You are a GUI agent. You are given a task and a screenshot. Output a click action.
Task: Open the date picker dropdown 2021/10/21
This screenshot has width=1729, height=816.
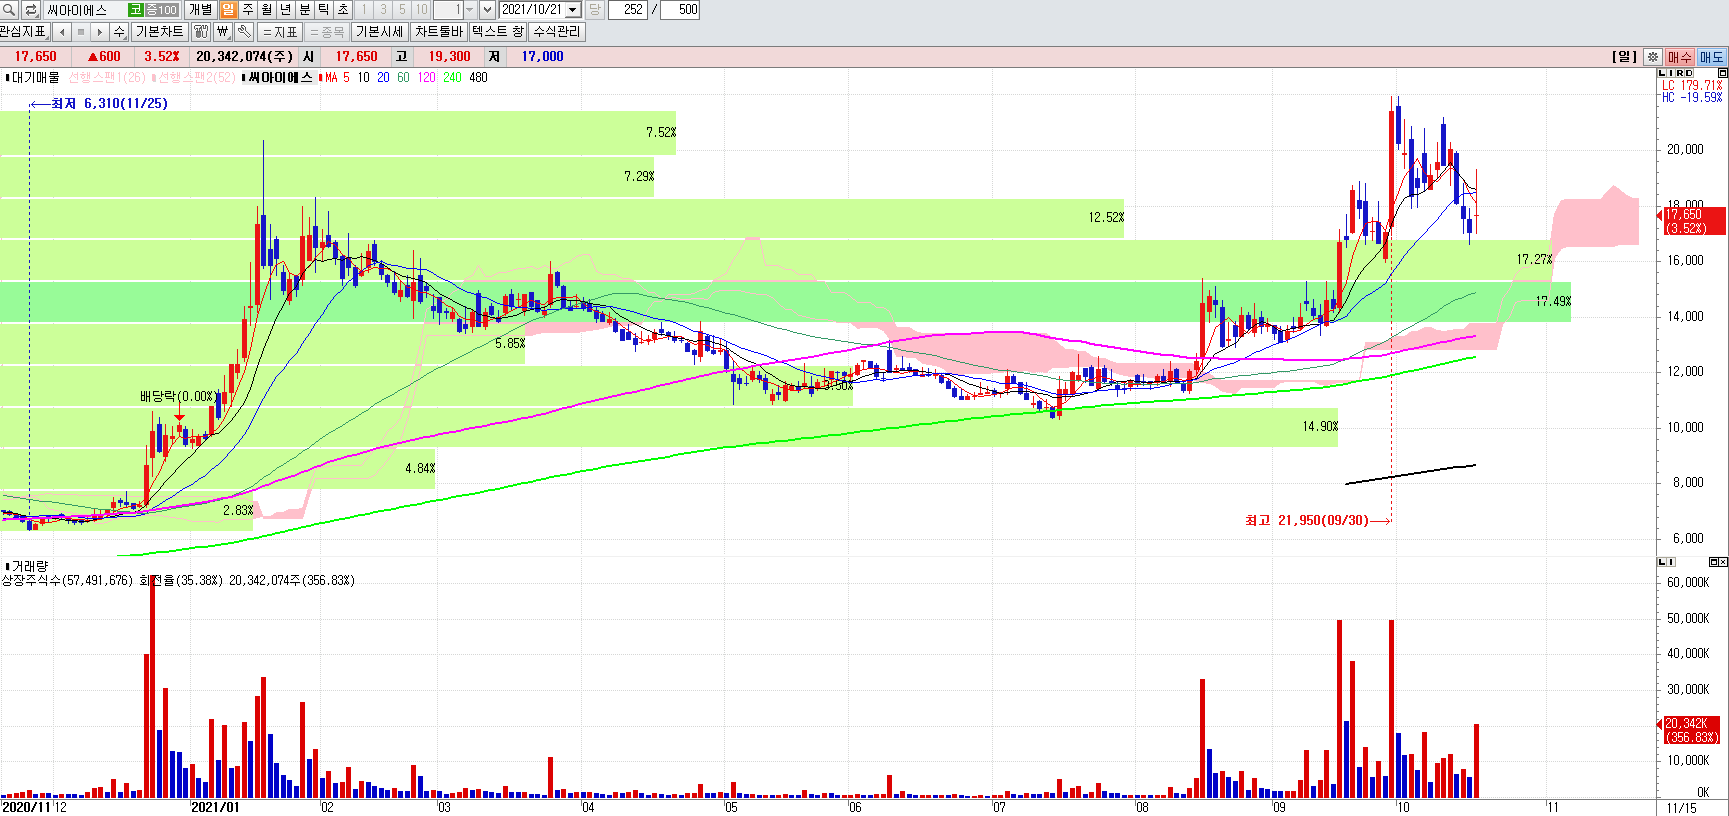[x=573, y=10]
